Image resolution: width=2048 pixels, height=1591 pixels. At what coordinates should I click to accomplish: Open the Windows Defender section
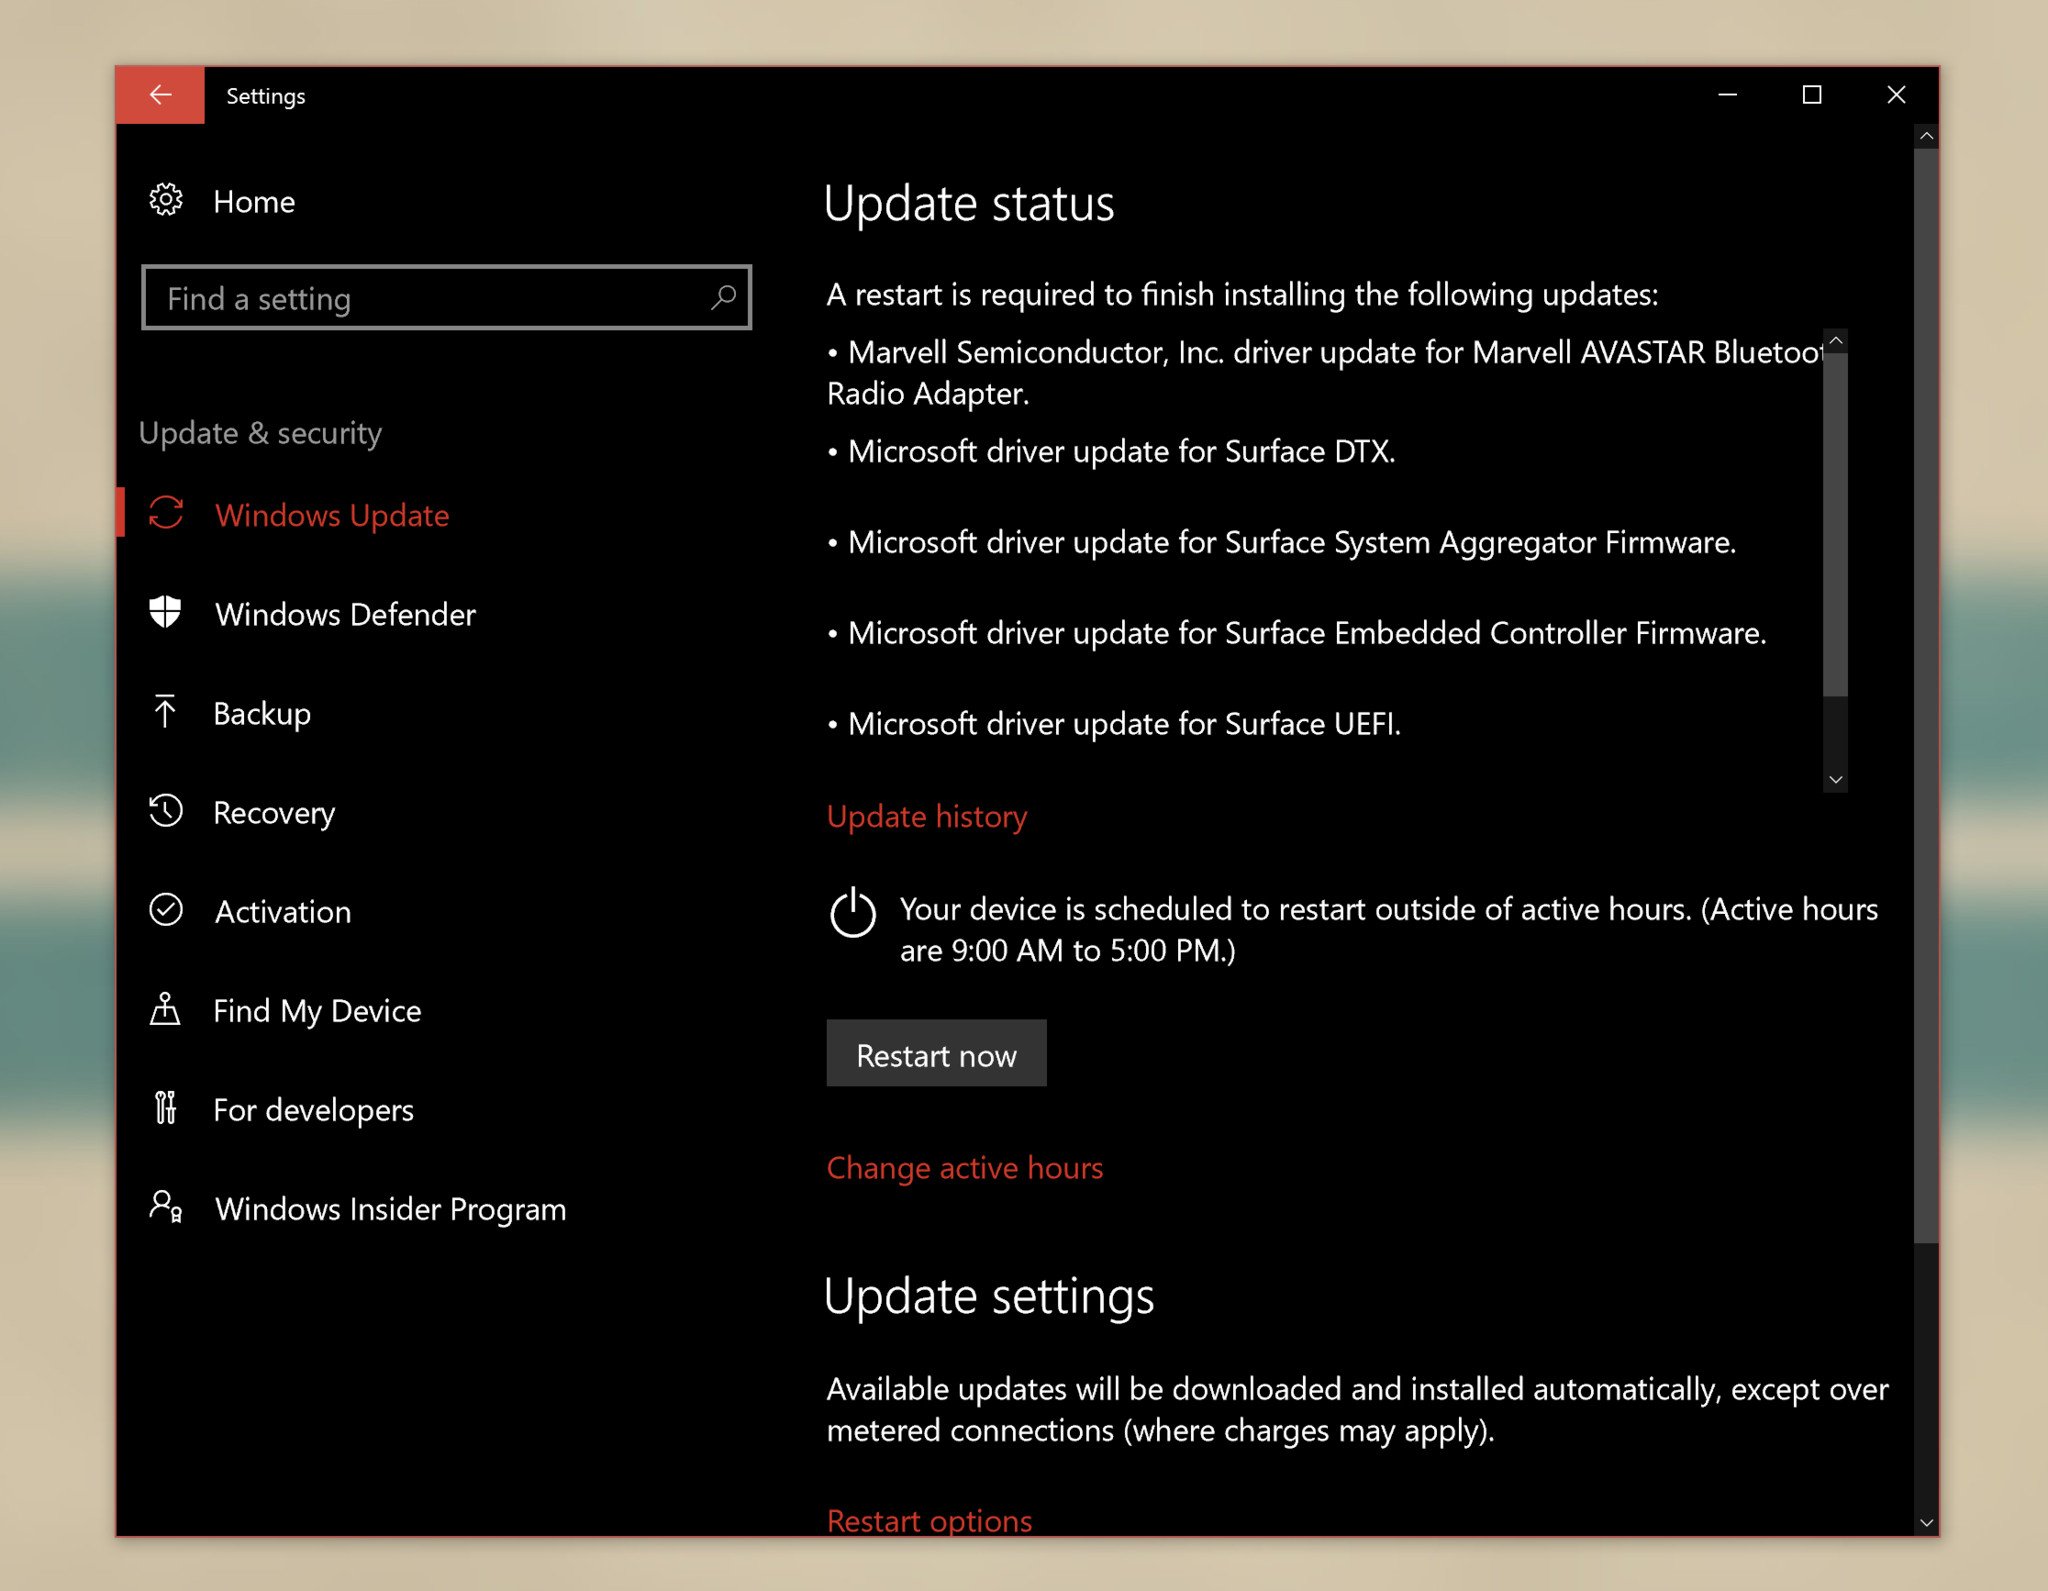[345, 614]
